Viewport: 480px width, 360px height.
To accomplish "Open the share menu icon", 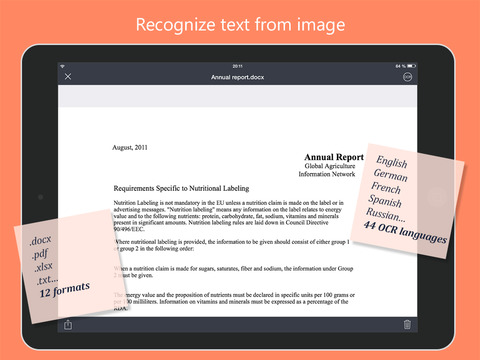I will coord(68,324).
